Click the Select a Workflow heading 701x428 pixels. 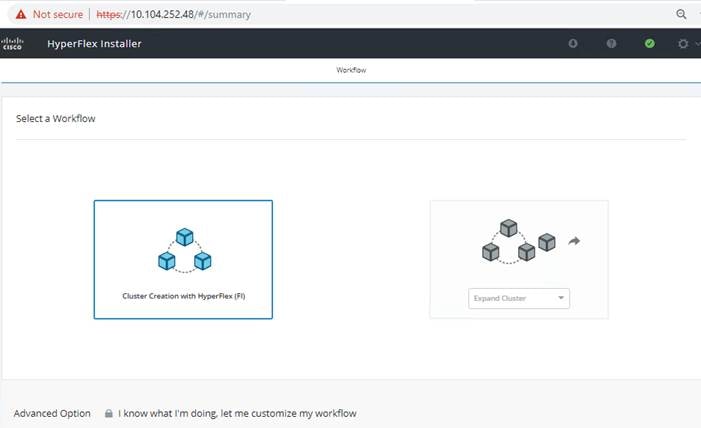55,119
